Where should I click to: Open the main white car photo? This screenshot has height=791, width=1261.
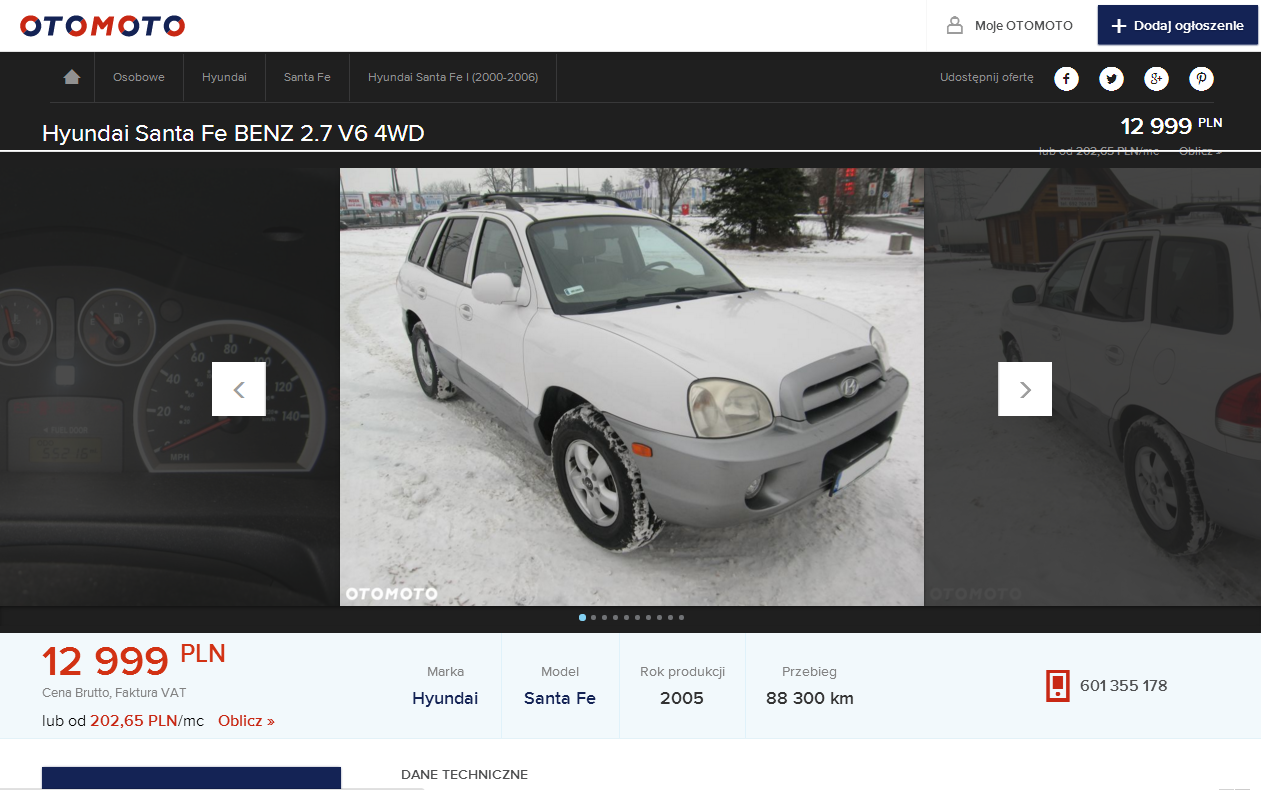pyautogui.click(x=632, y=387)
